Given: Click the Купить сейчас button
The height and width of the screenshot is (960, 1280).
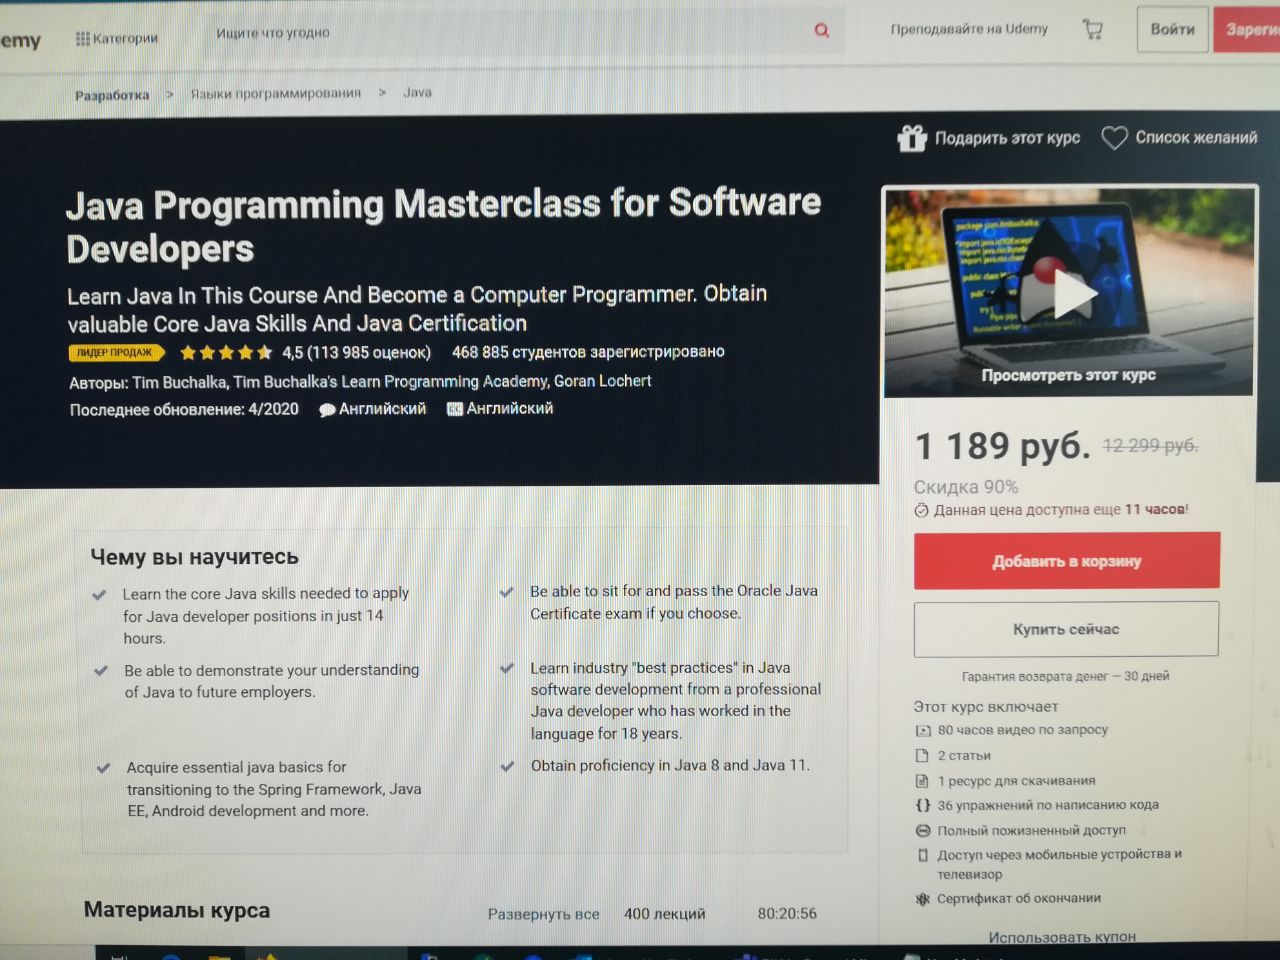Looking at the screenshot, I should pyautogui.click(x=1066, y=629).
